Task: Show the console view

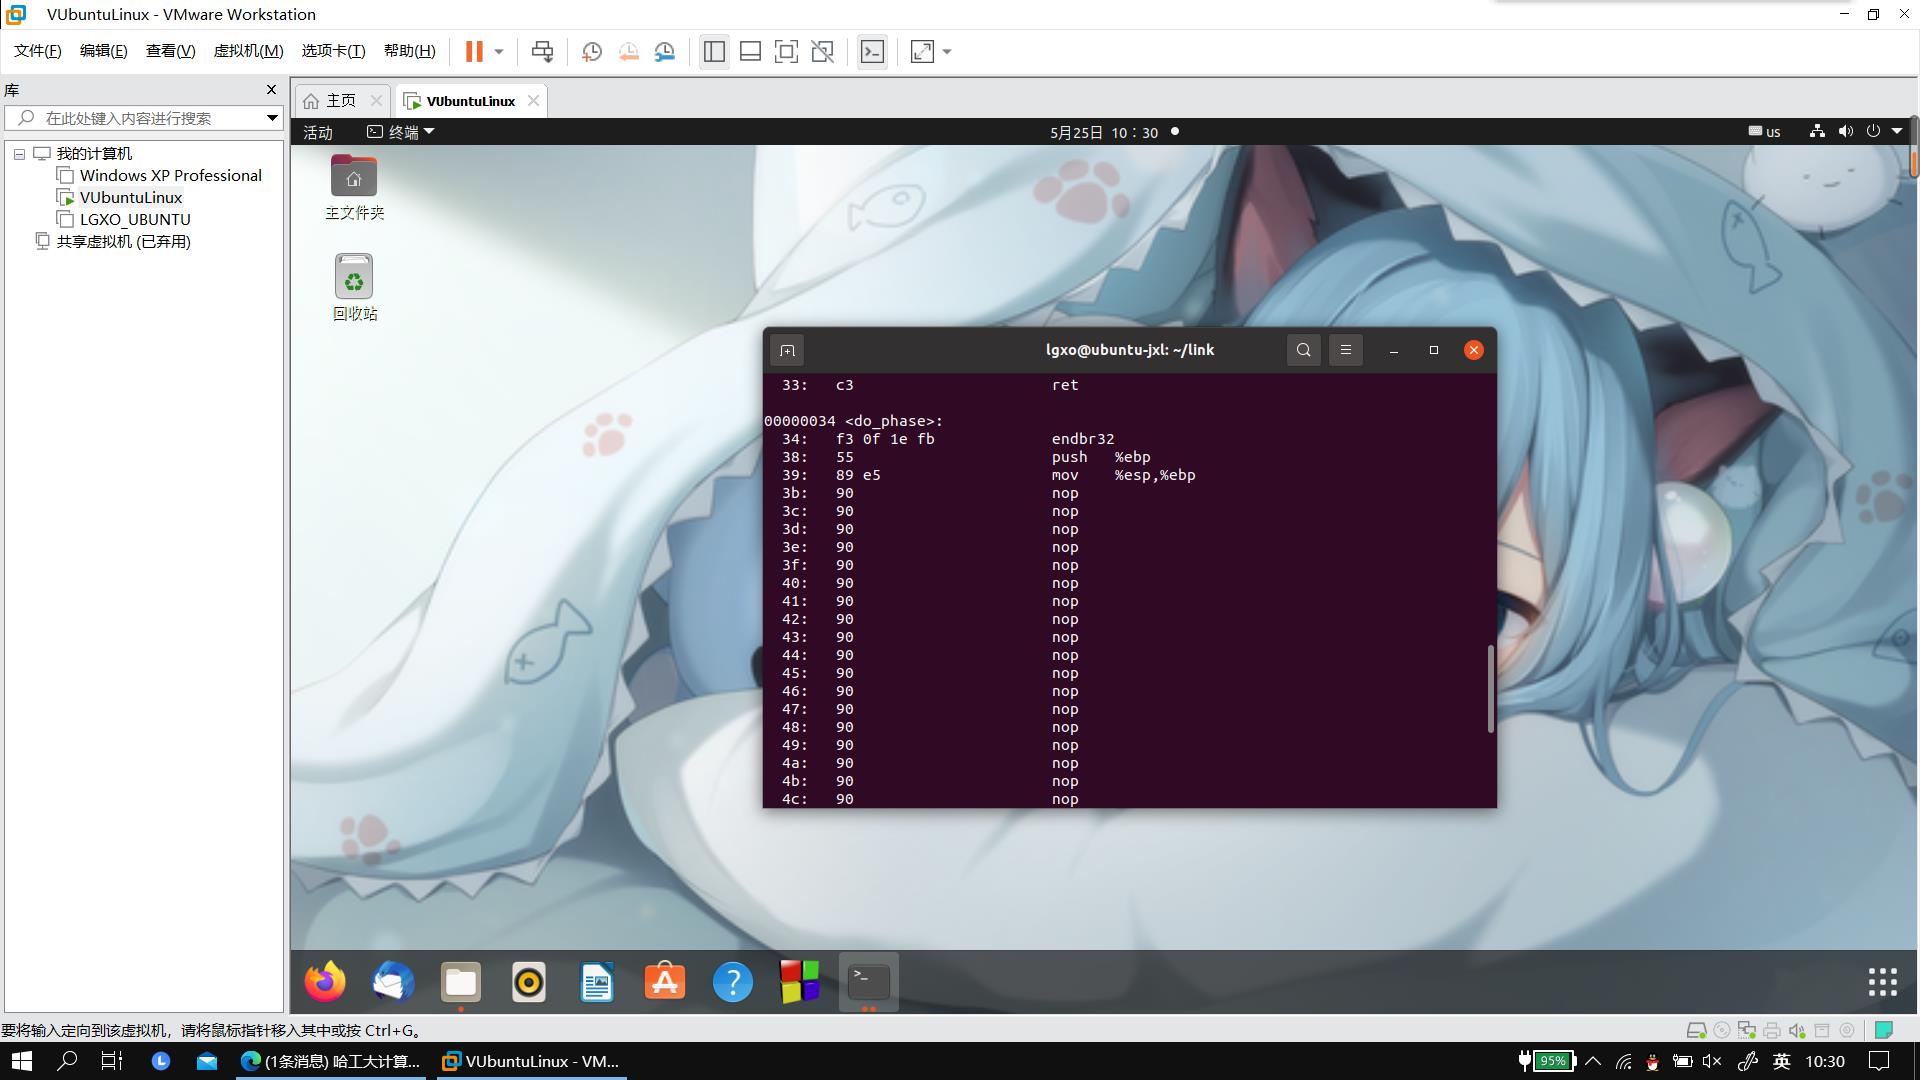Action: (872, 52)
